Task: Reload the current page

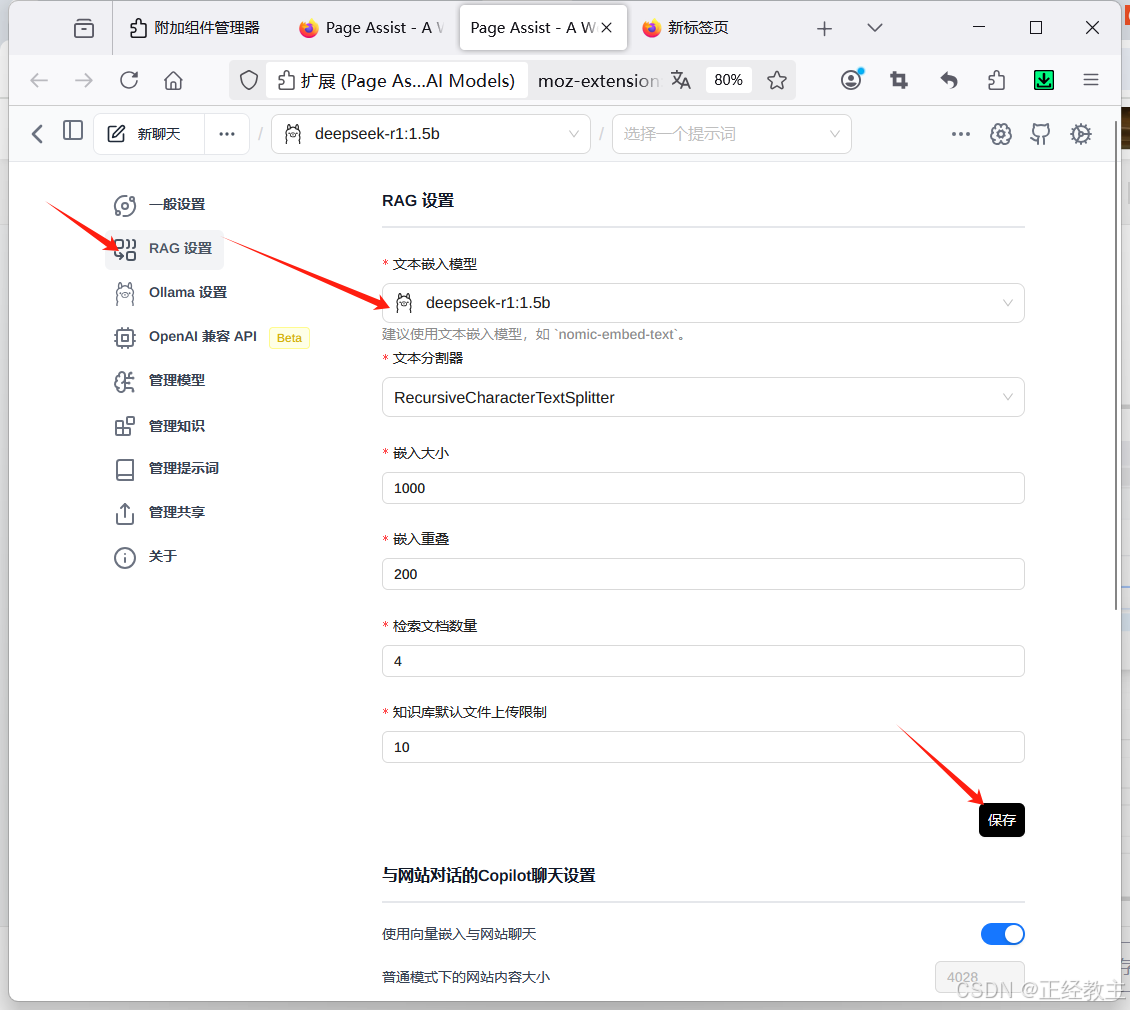Action: [x=129, y=80]
